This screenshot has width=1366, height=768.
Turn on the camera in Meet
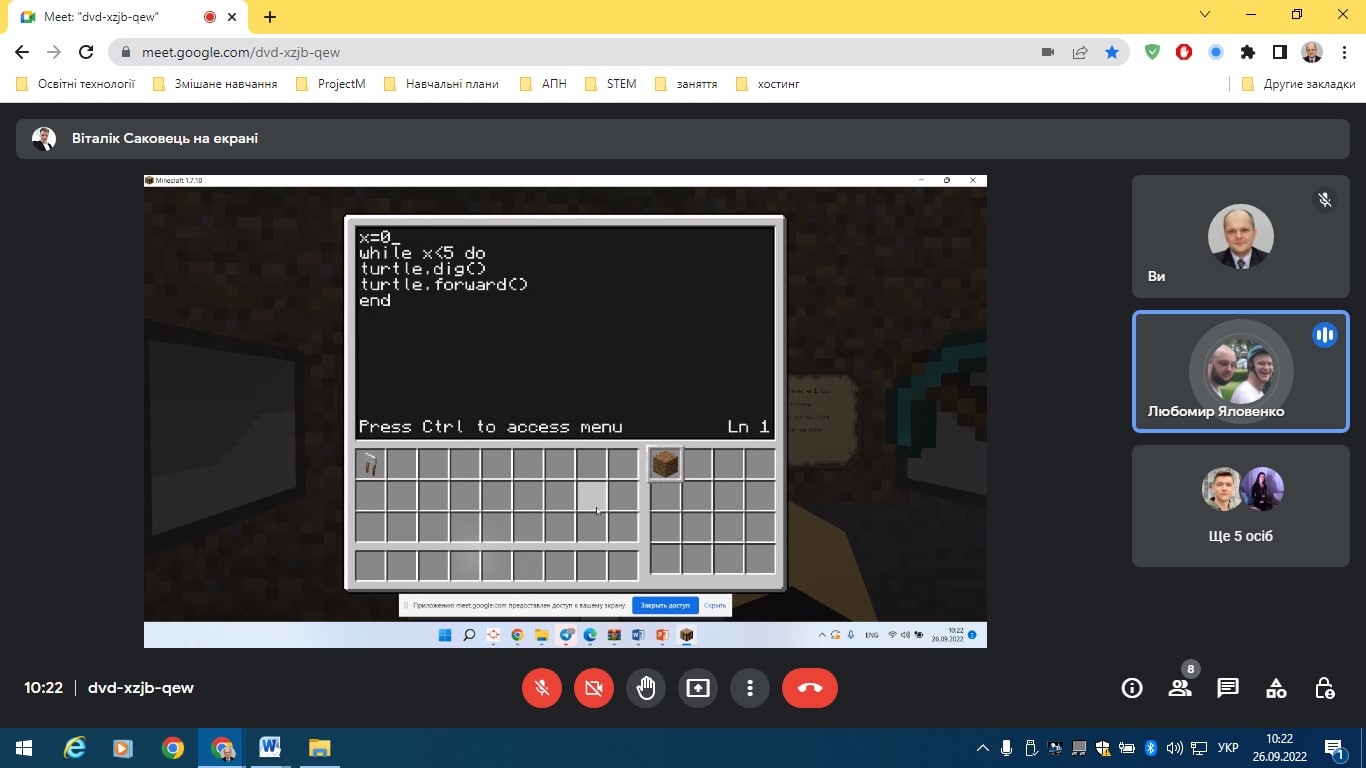pos(594,688)
